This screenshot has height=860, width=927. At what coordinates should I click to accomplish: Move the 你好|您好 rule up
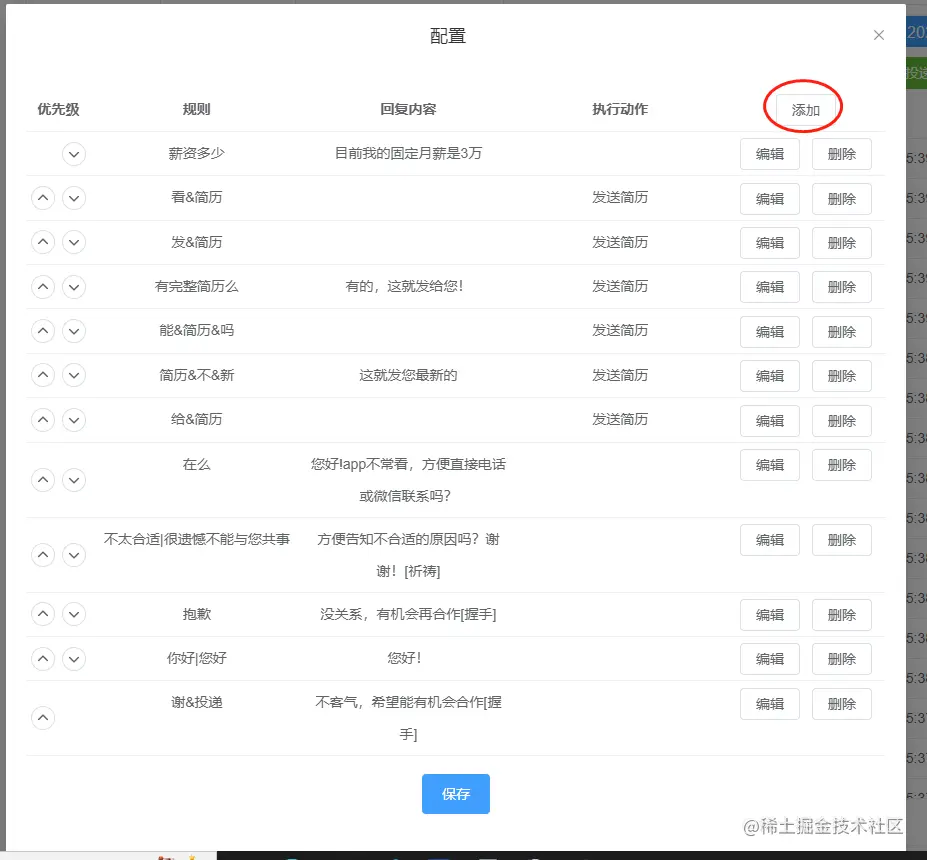pyautogui.click(x=43, y=658)
